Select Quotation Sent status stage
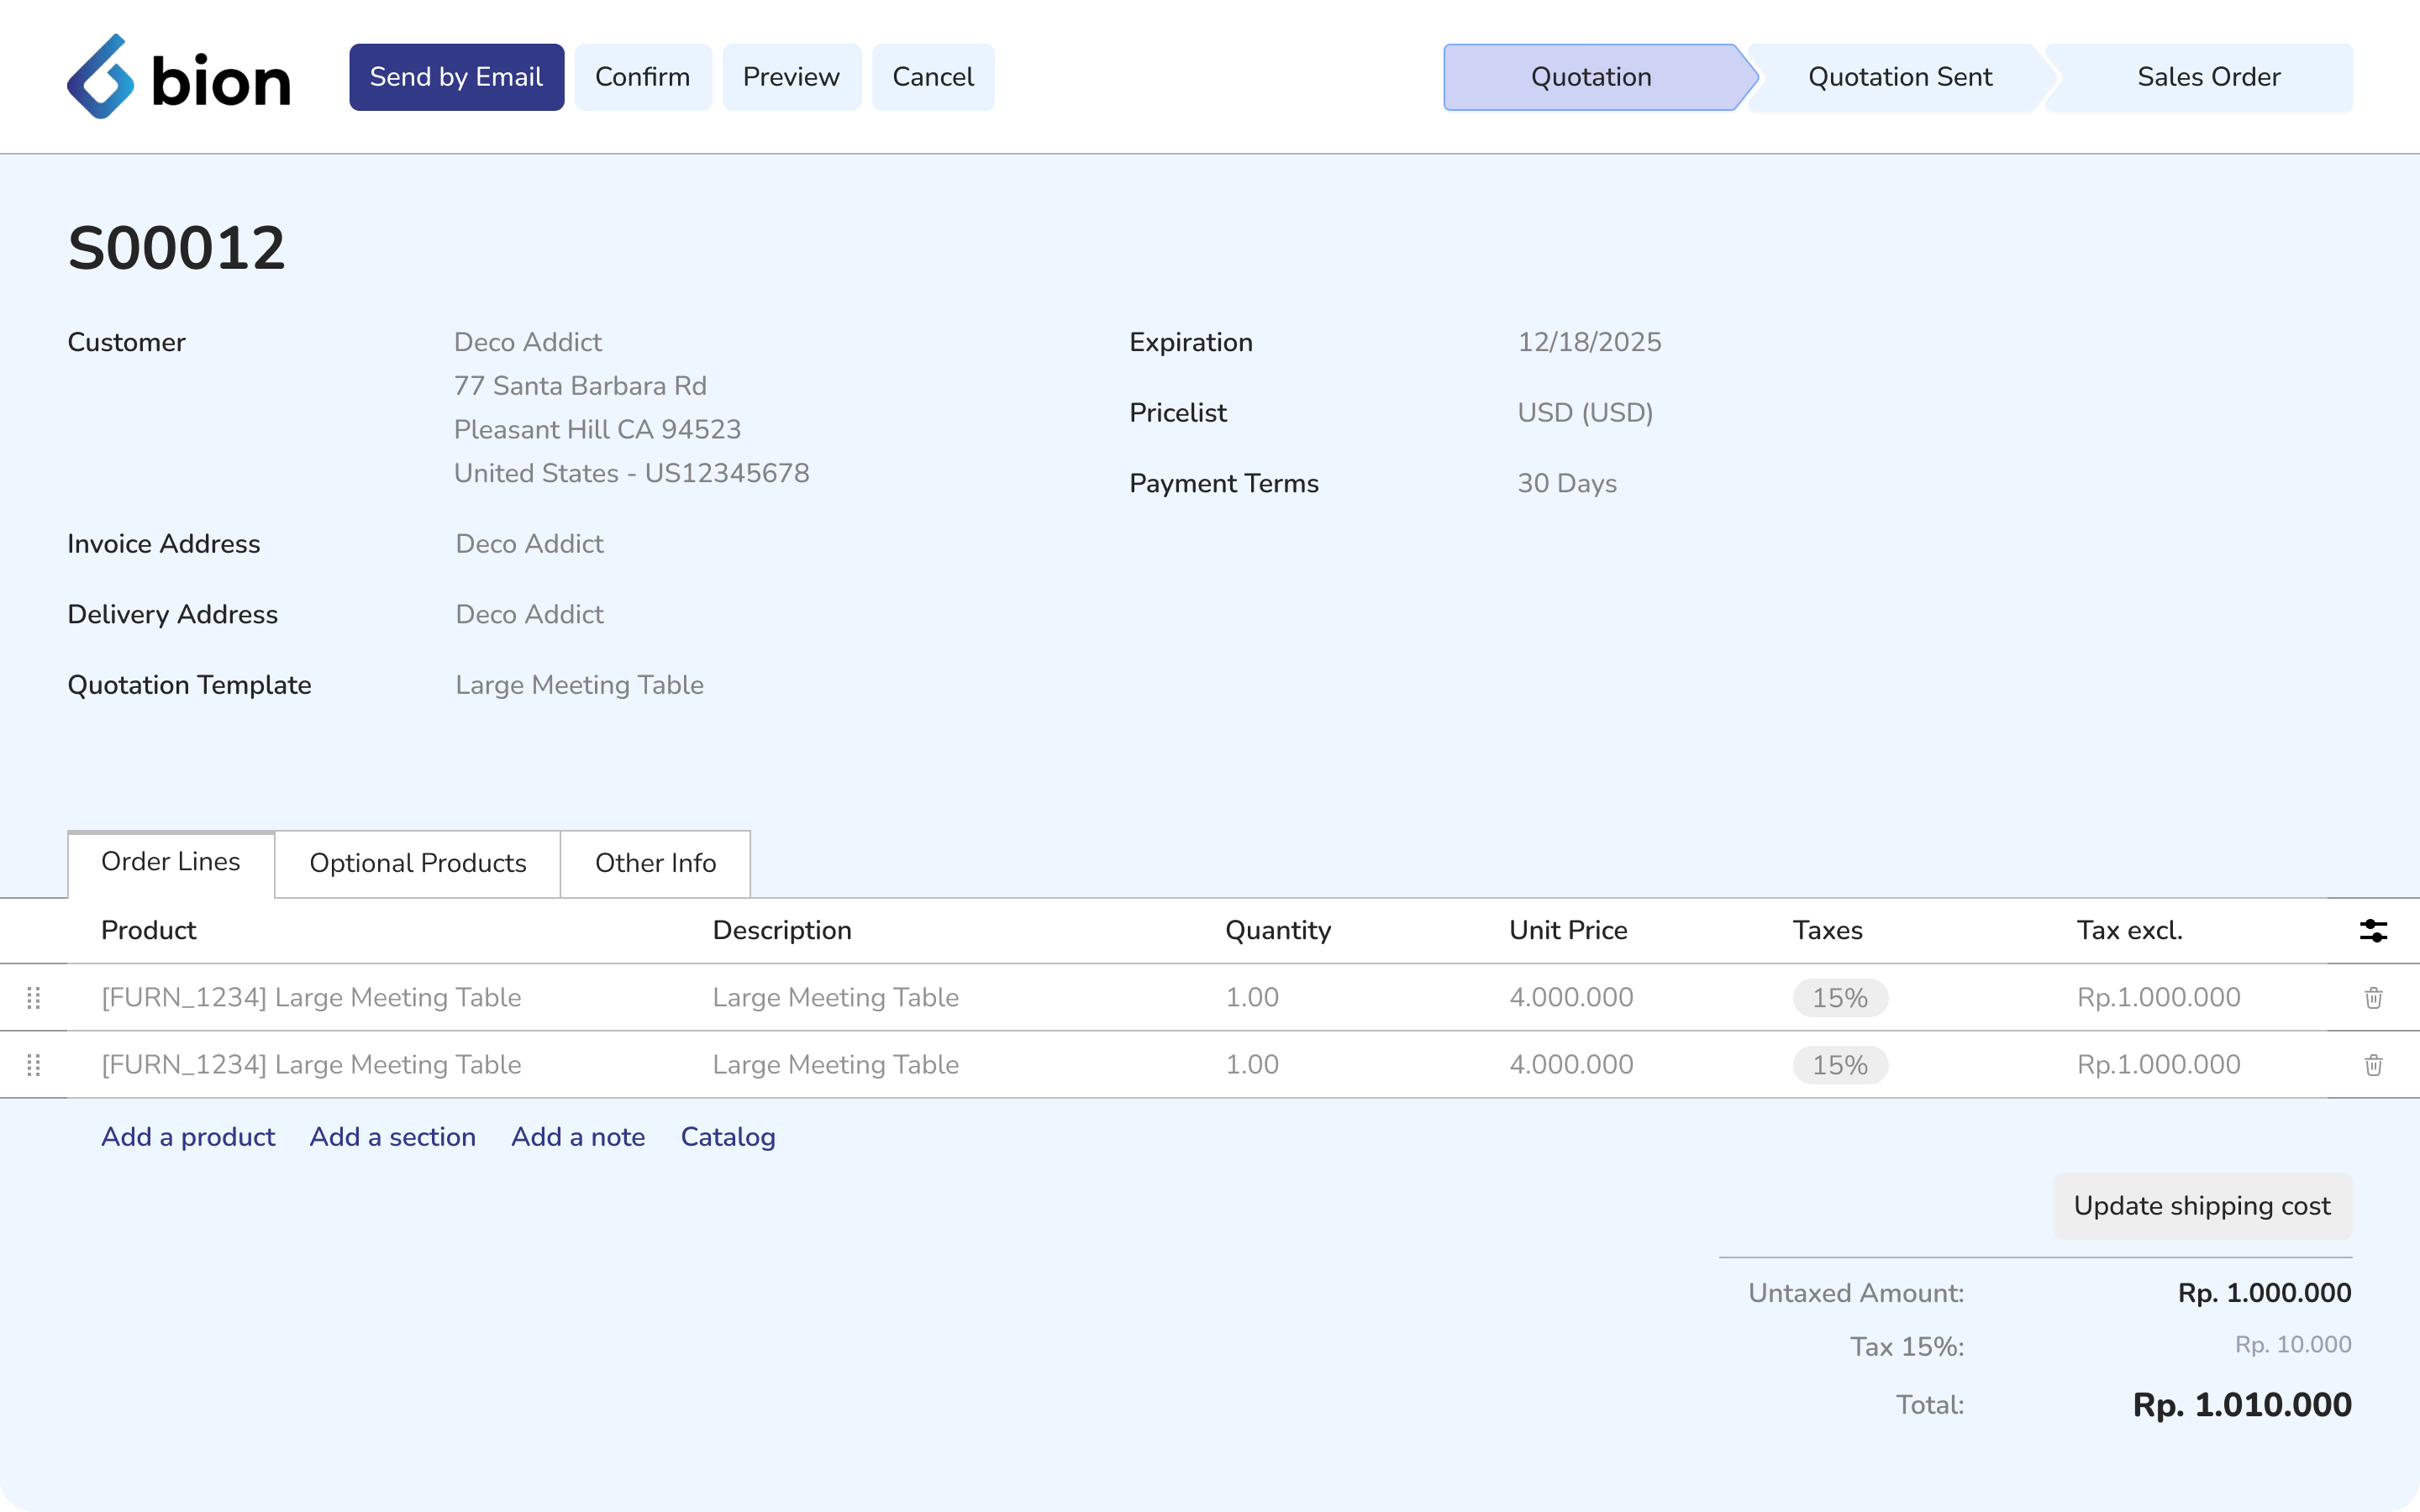The width and height of the screenshot is (2420, 1512). pos(1899,77)
